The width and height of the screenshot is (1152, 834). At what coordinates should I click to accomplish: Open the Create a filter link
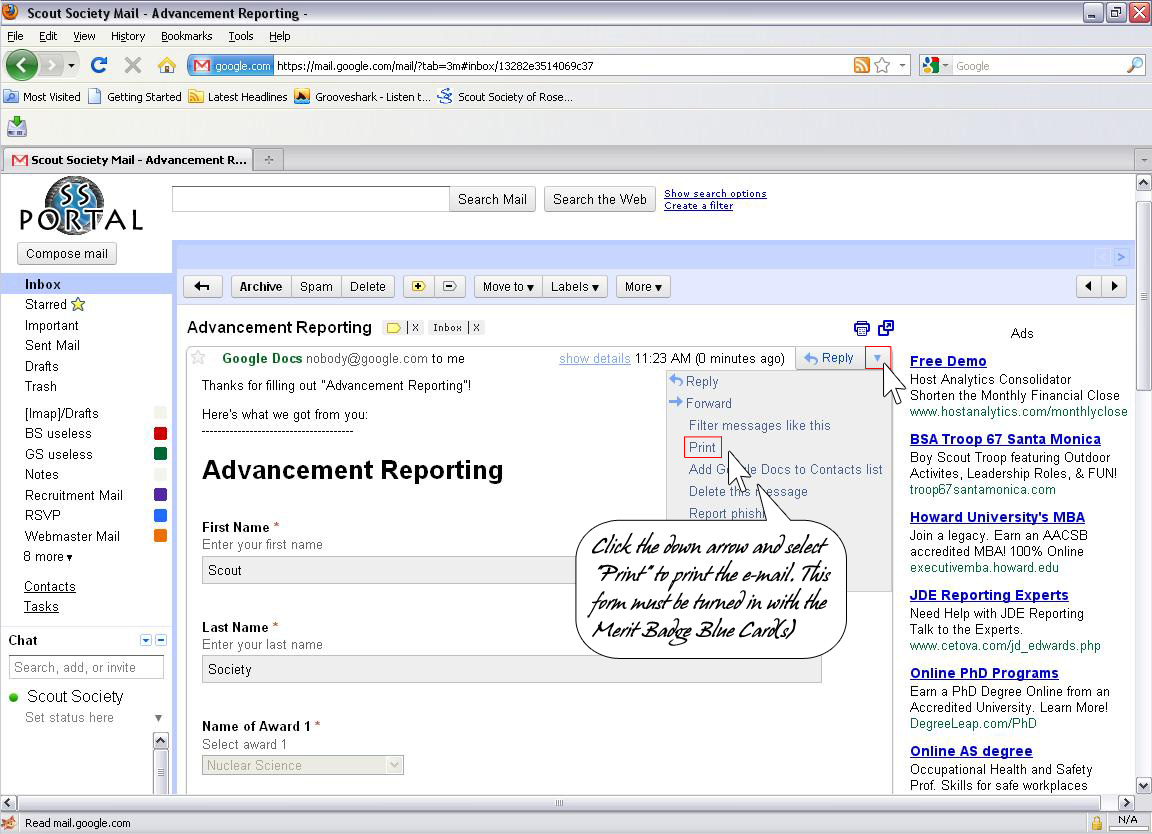coord(698,206)
